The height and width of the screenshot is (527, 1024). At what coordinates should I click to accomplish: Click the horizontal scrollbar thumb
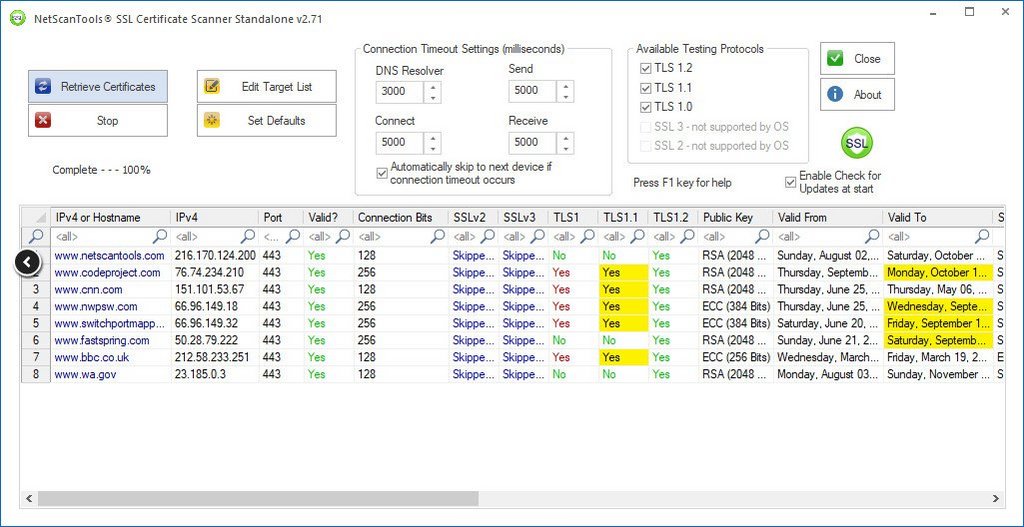pyautogui.click(x=258, y=498)
